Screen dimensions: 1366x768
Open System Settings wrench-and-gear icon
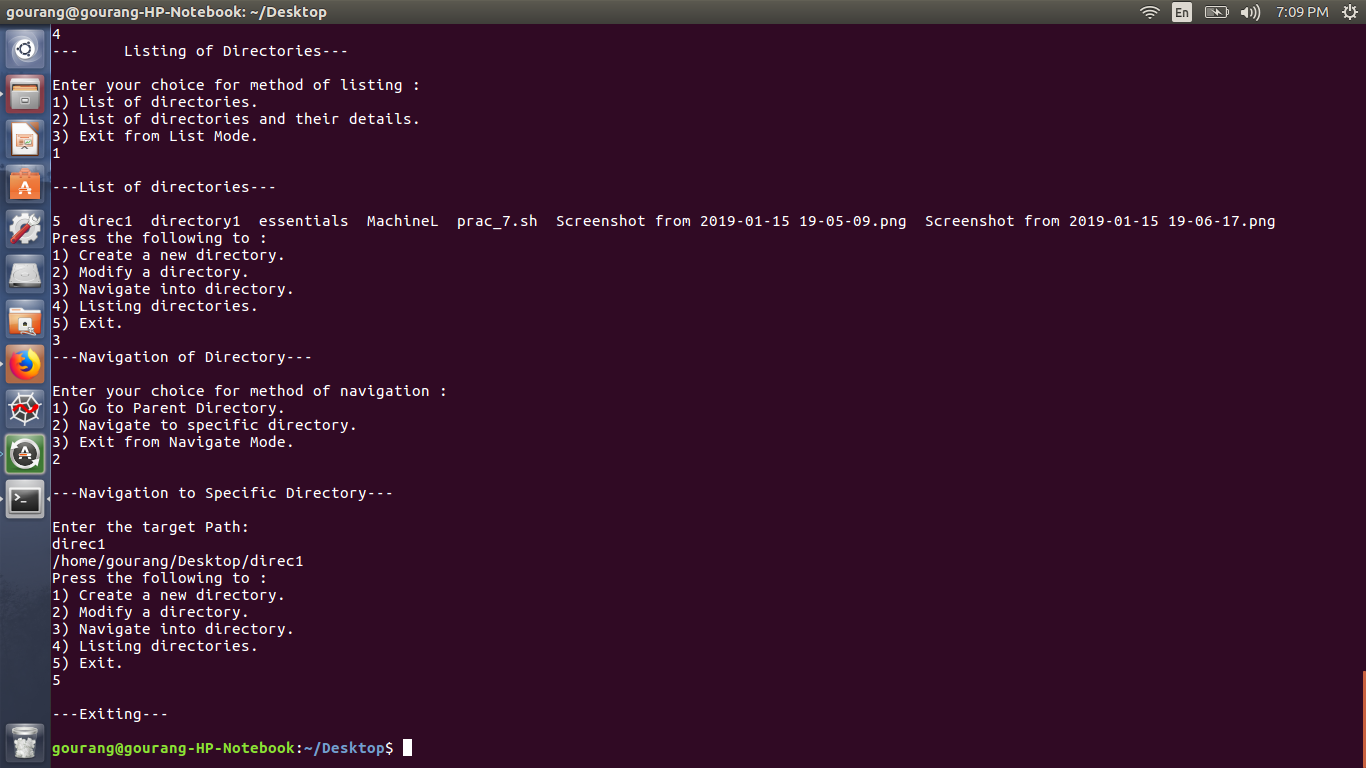(x=25, y=229)
